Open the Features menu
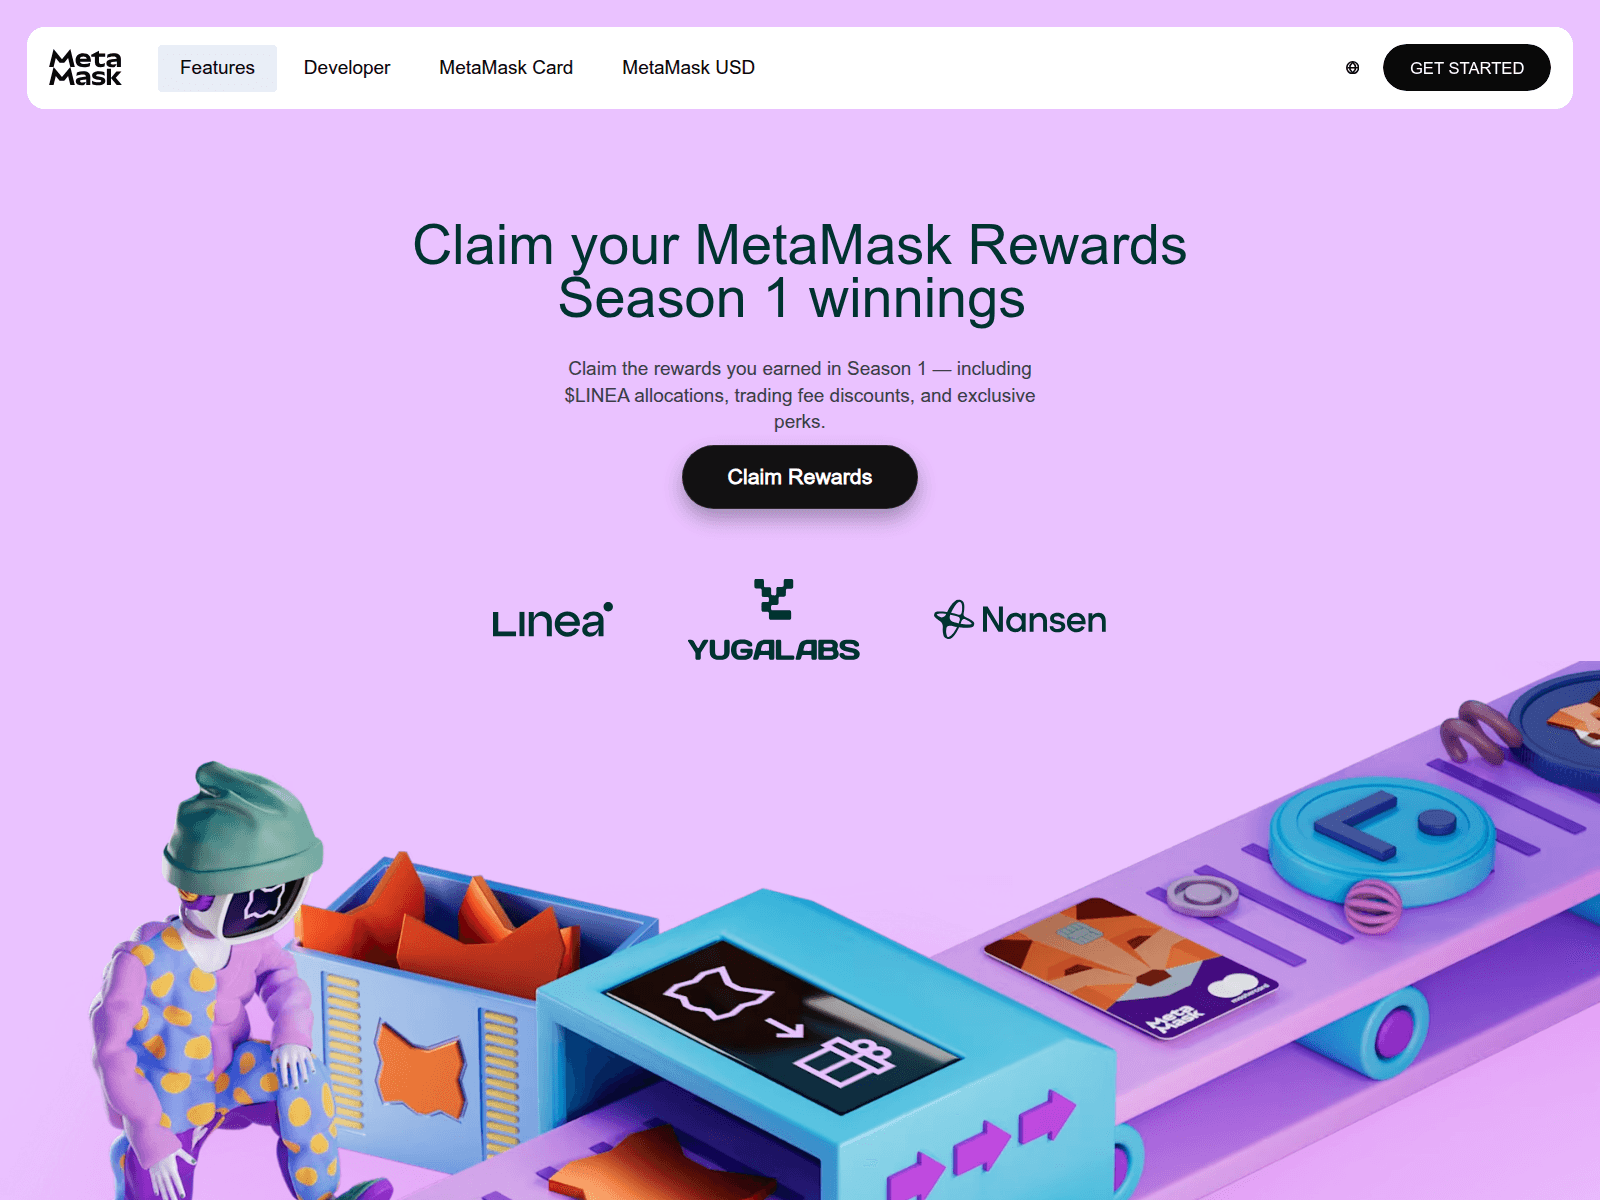Viewport: 1600px width, 1200px height. pos(217,68)
